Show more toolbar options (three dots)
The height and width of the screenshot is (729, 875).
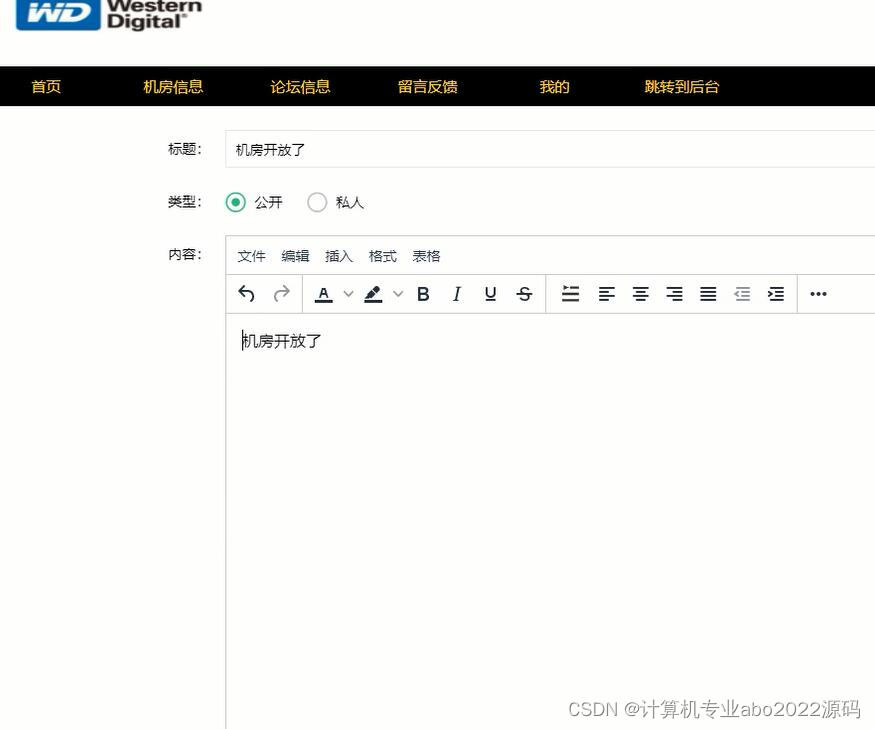pos(818,294)
